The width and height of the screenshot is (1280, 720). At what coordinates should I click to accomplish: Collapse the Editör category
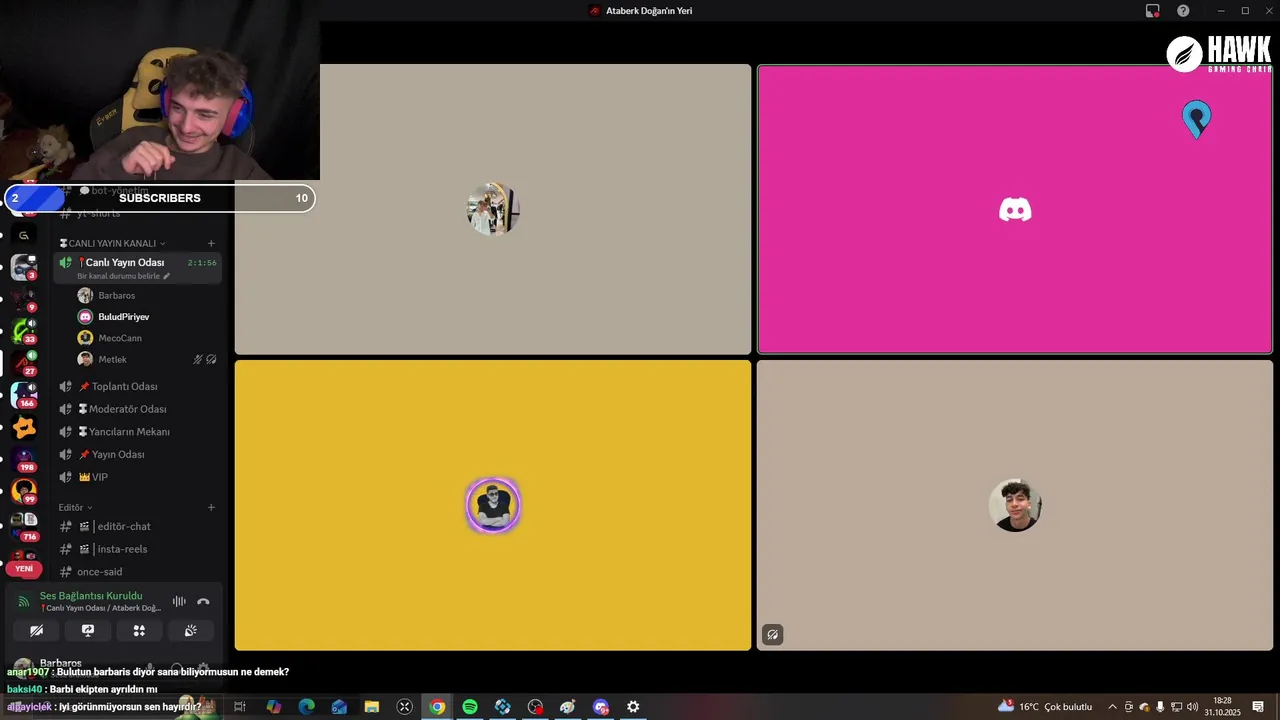tap(75, 507)
